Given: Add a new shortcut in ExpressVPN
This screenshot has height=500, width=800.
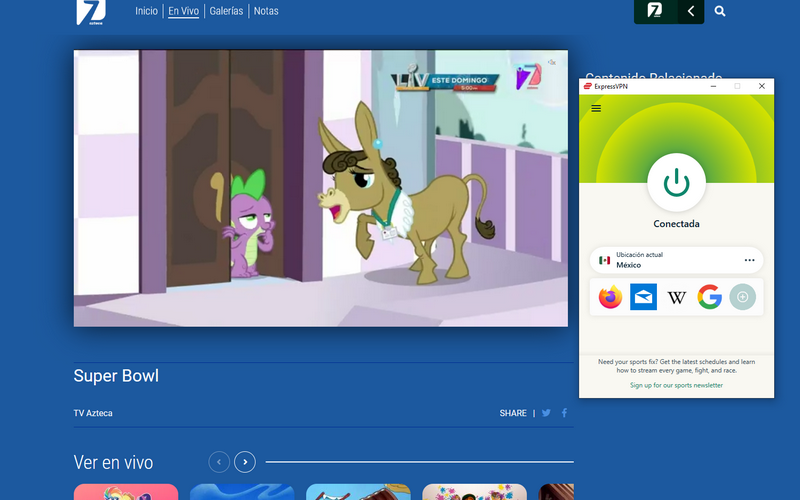Looking at the screenshot, I should [x=743, y=297].
